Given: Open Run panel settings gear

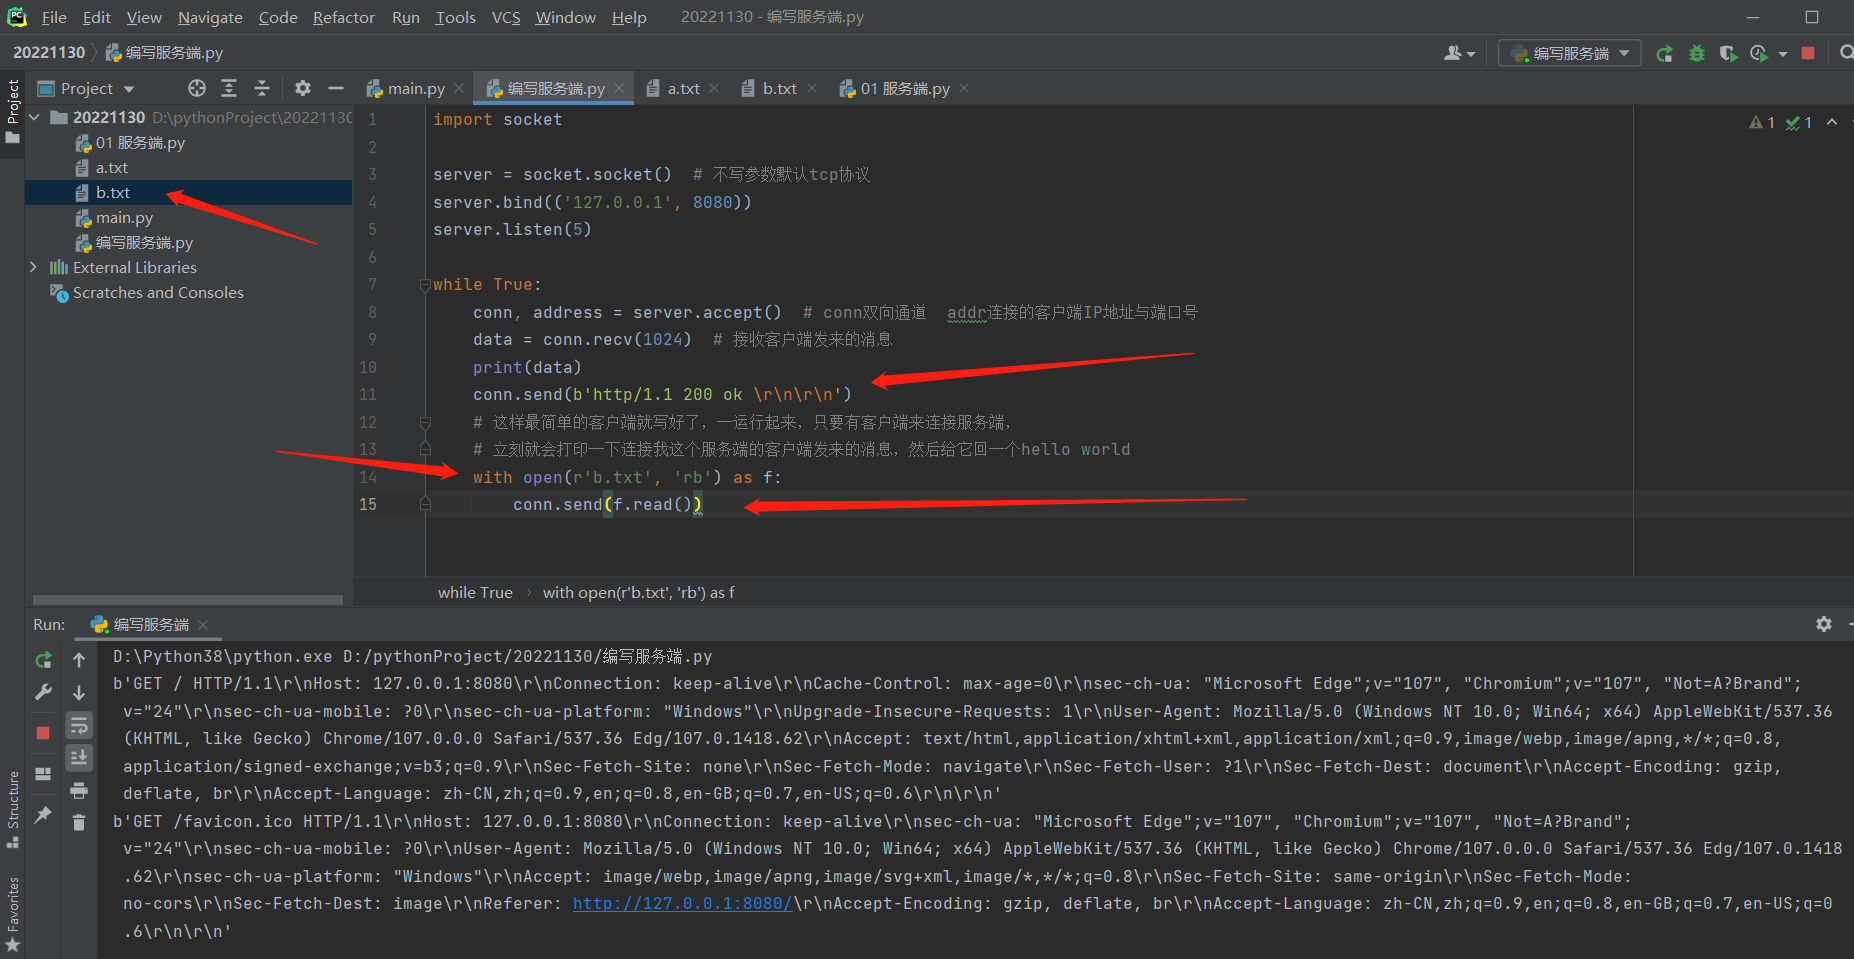Looking at the screenshot, I should pos(1824,624).
